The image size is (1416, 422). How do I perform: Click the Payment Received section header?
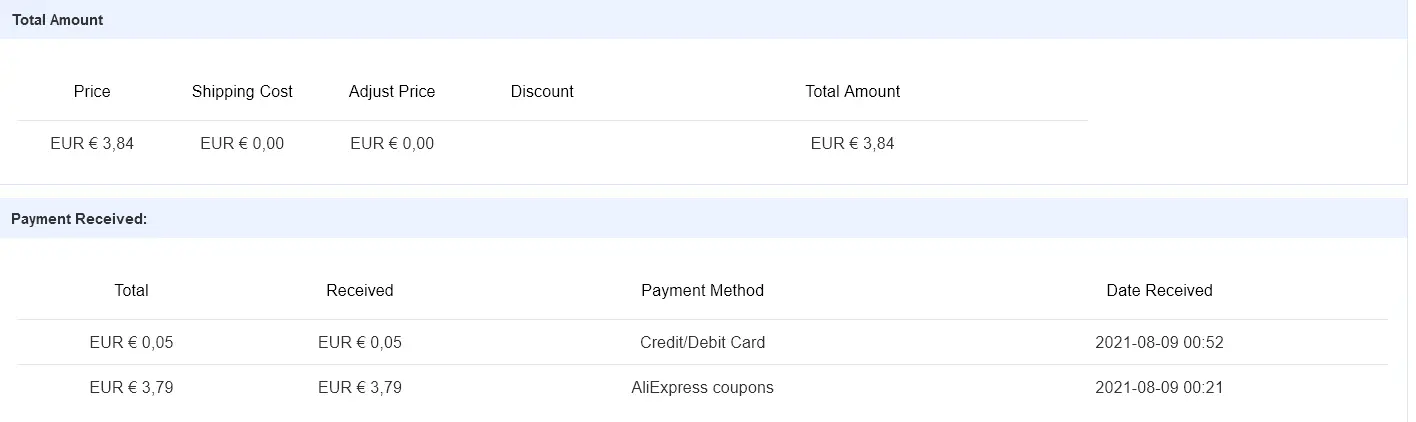point(79,218)
